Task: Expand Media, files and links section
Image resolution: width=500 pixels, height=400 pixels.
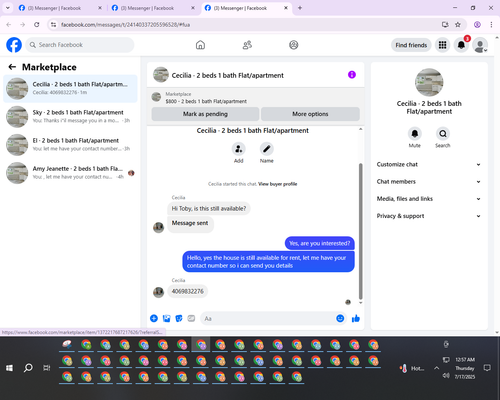Action: [429, 199]
